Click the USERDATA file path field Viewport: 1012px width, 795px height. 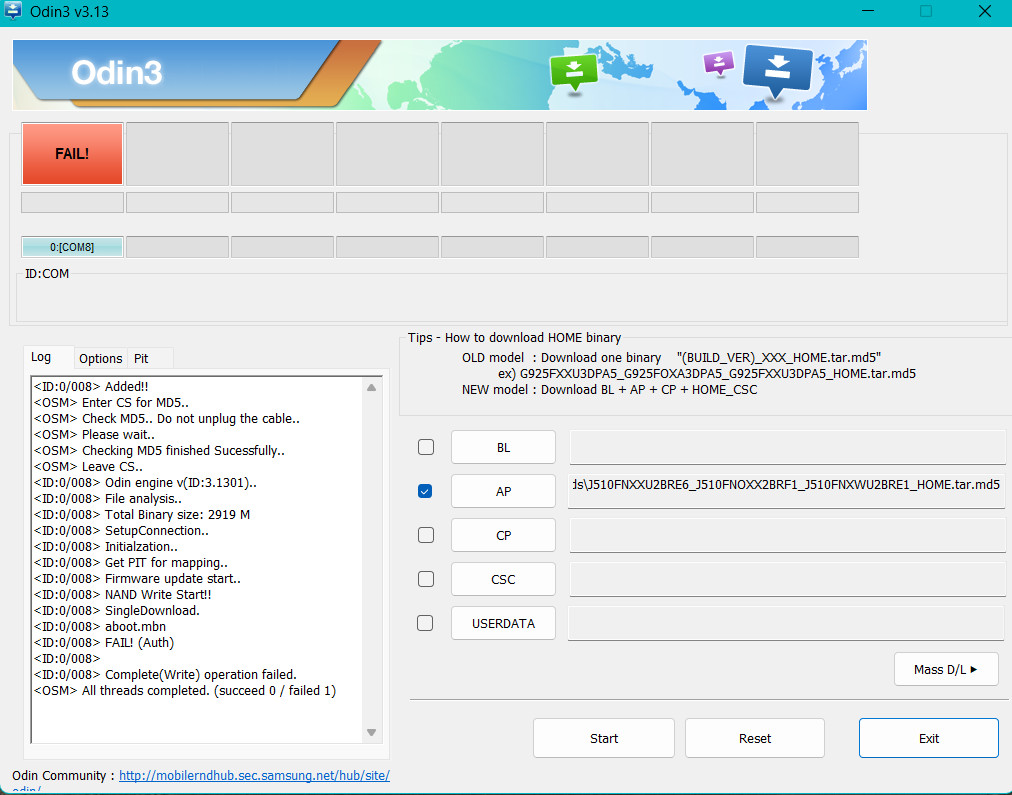pos(786,623)
